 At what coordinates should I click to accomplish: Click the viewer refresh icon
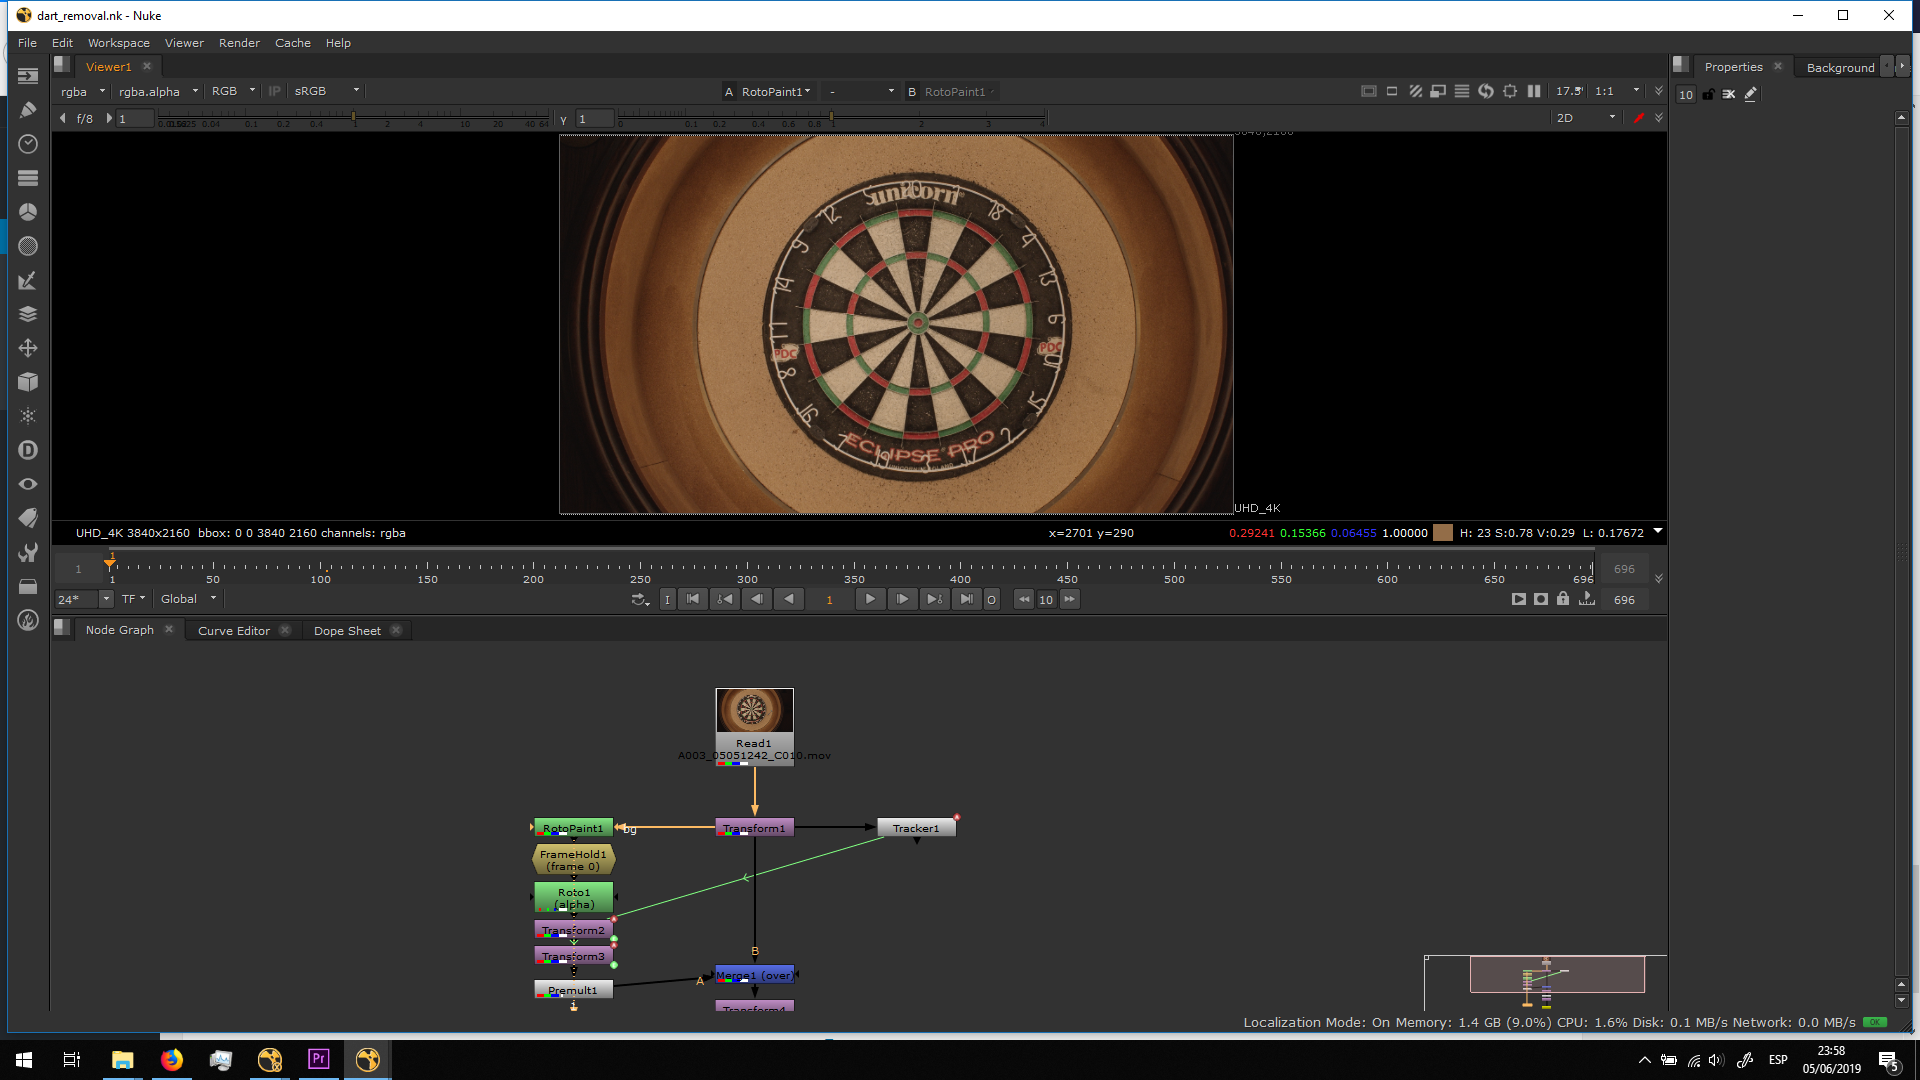pyautogui.click(x=1486, y=91)
